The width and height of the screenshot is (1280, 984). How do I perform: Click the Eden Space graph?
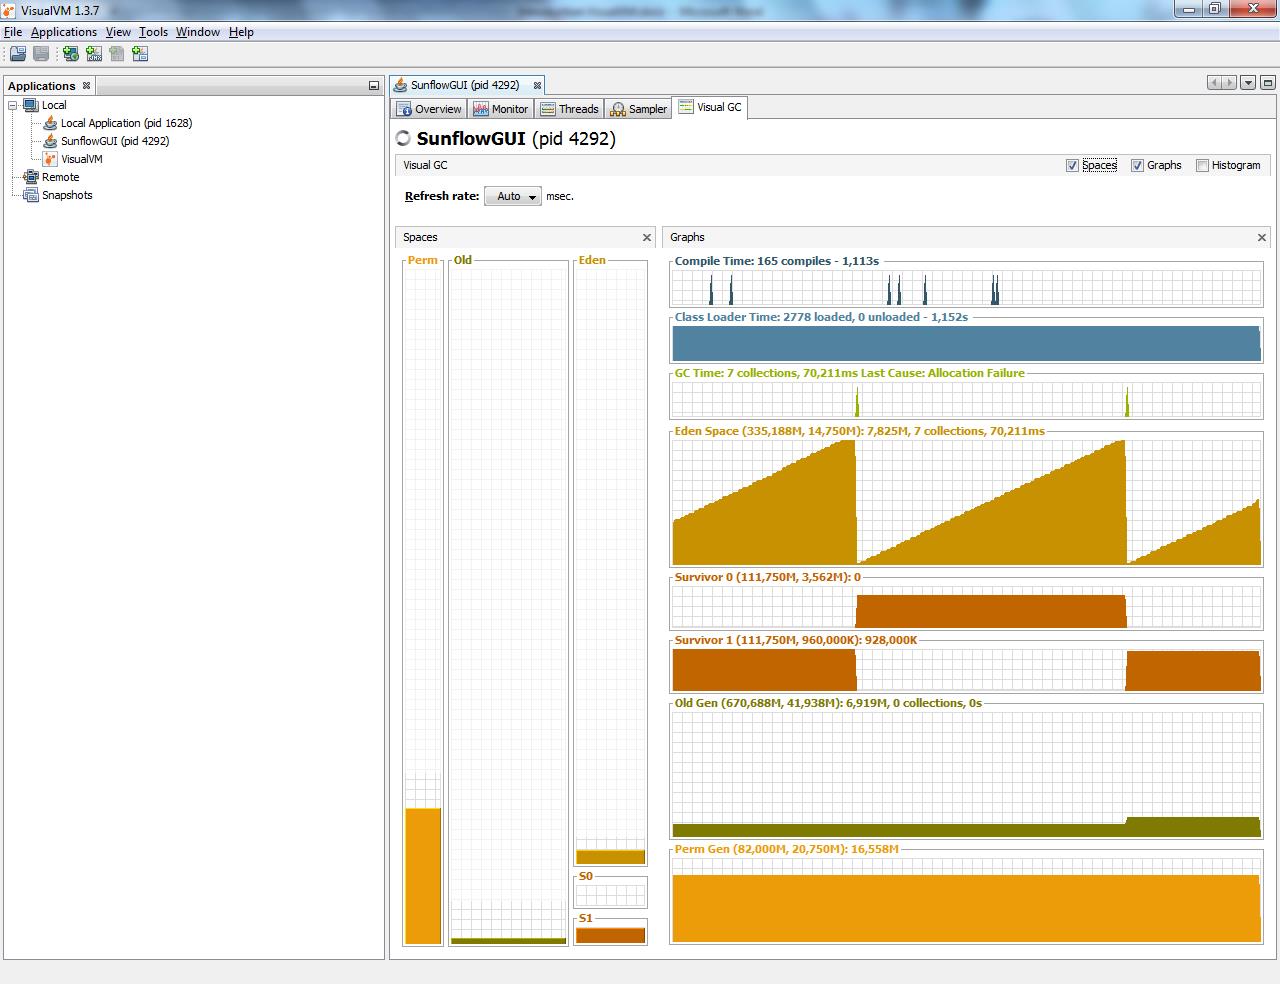pos(966,502)
